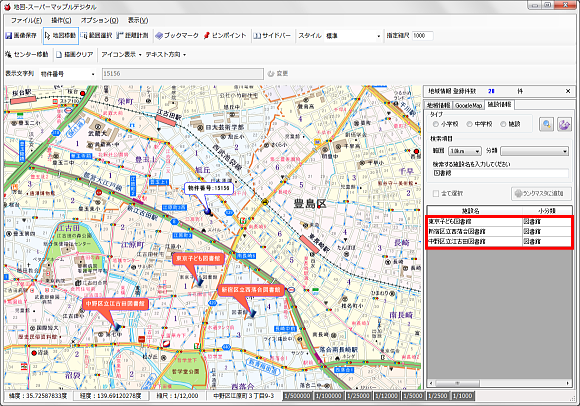Select the 小学校 radio button
The image size is (580, 406).
click(x=436, y=124)
